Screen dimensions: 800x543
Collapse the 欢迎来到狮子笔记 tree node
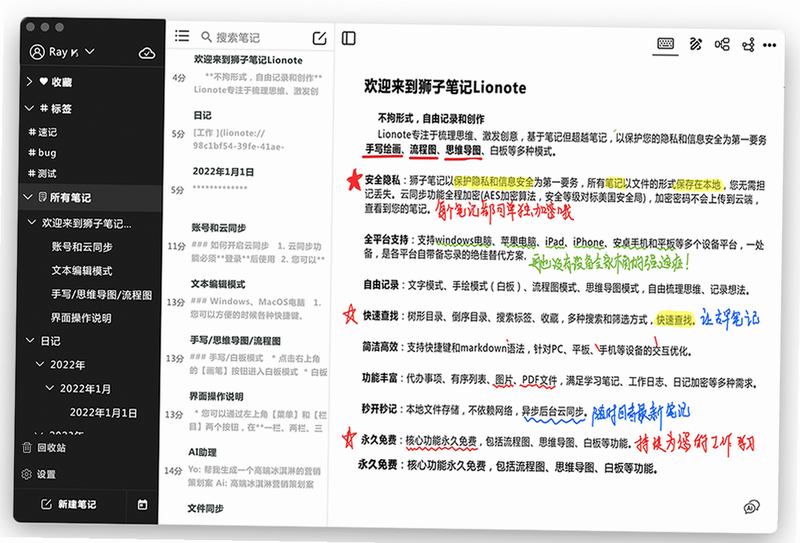click(32, 222)
